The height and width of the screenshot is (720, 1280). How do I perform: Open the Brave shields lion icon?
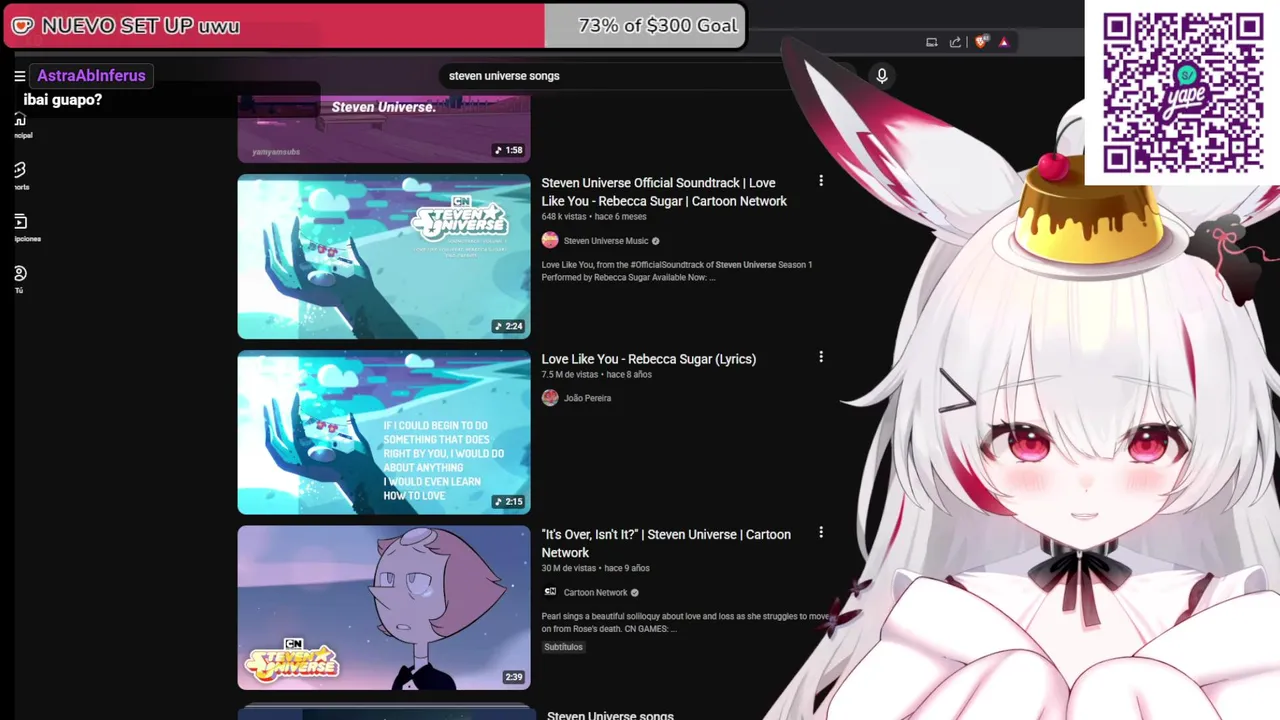tap(980, 42)
